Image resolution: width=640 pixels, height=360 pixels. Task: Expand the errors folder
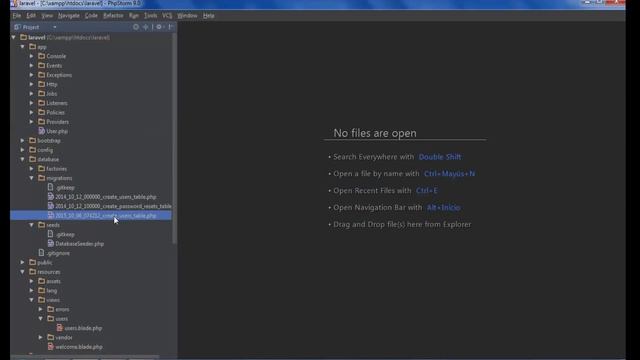click(41, 309)
